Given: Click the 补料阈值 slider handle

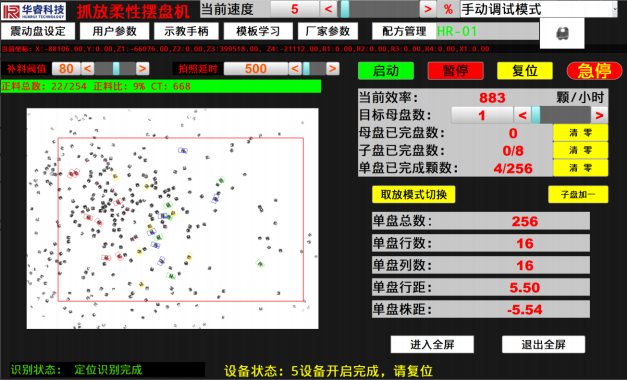Looking at the screenshot, I should [x=116, y=69].
